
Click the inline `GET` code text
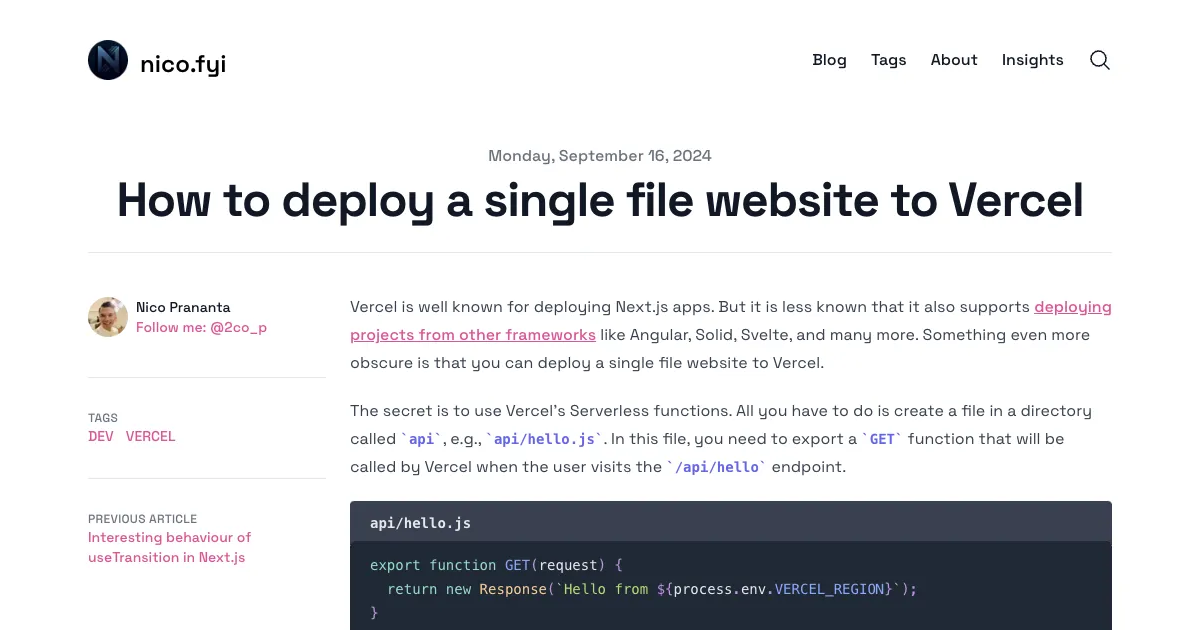tap(882, 439)
